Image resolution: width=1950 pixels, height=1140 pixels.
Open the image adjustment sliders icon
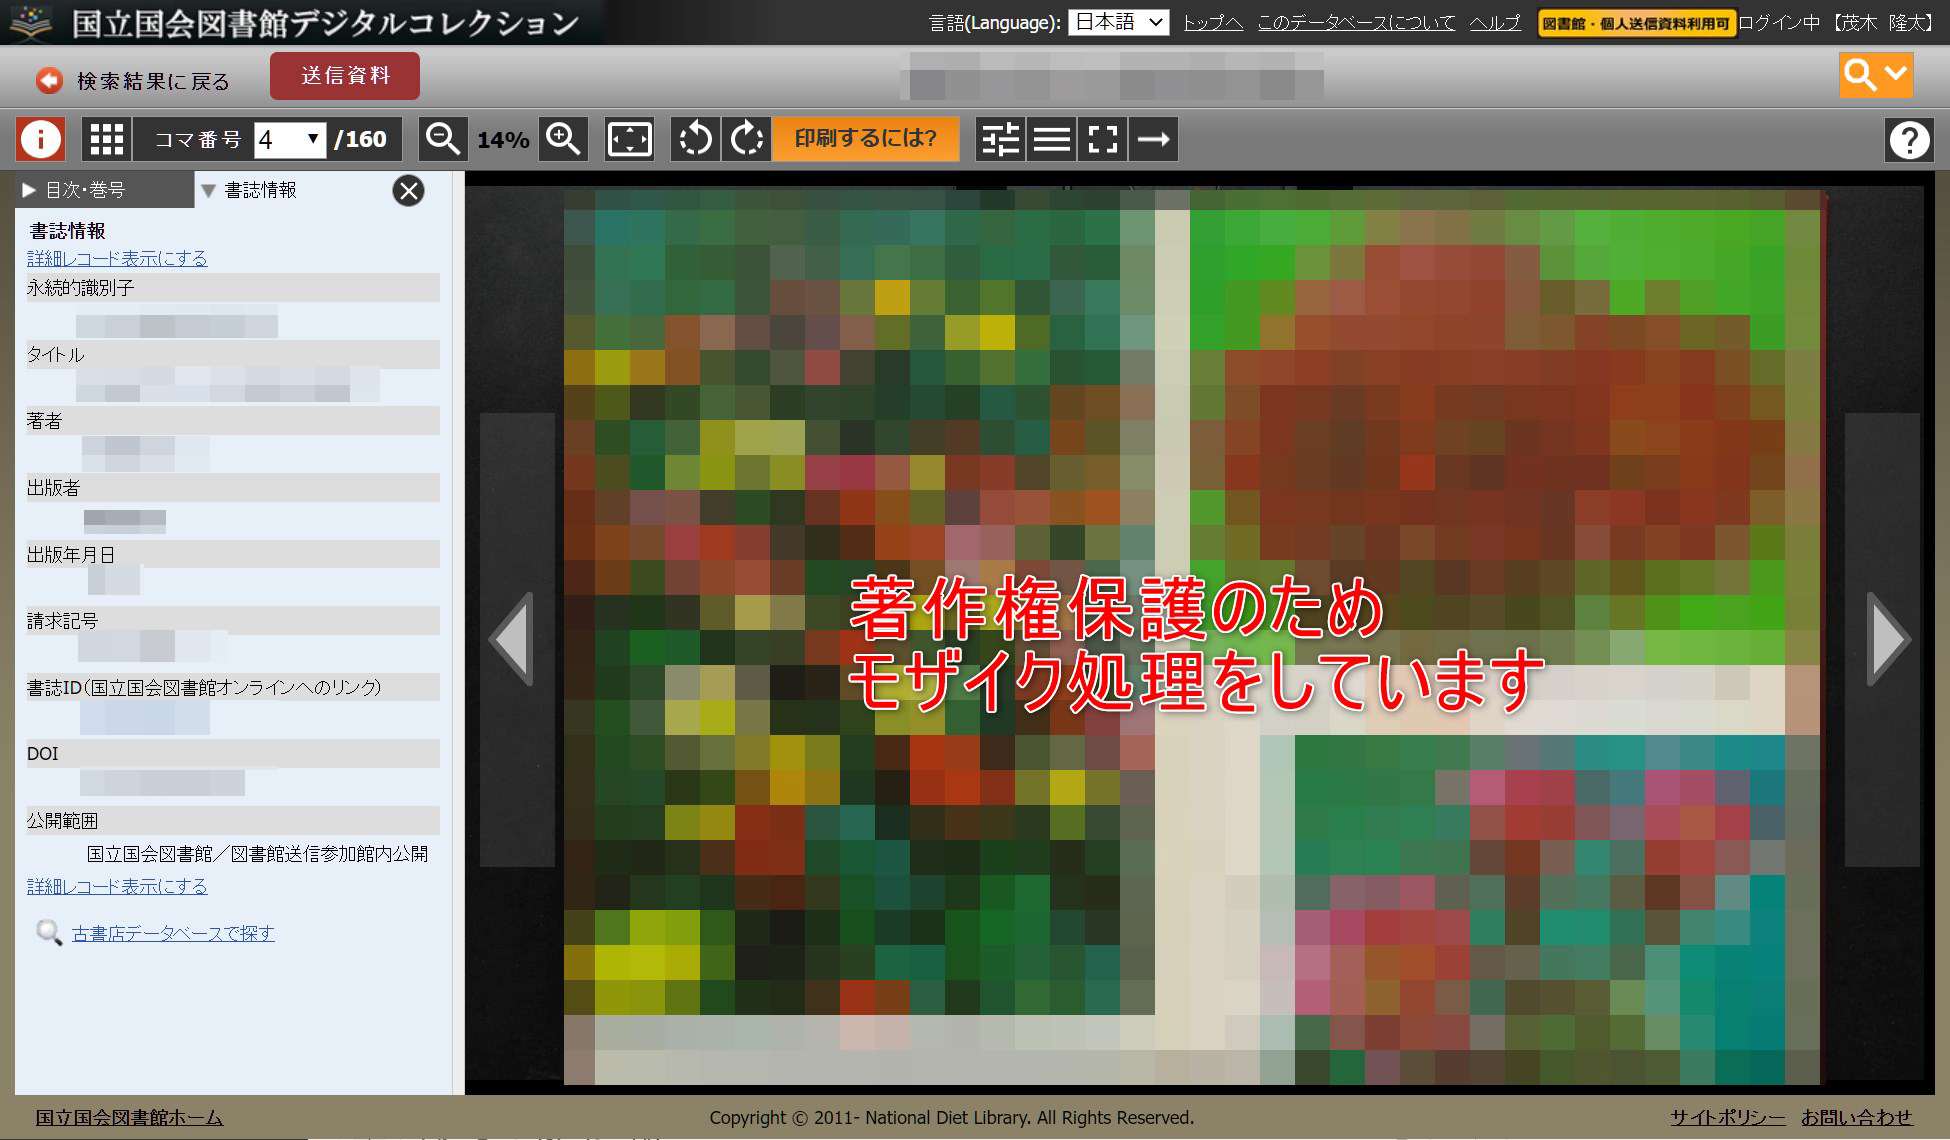coord(1000,139)
